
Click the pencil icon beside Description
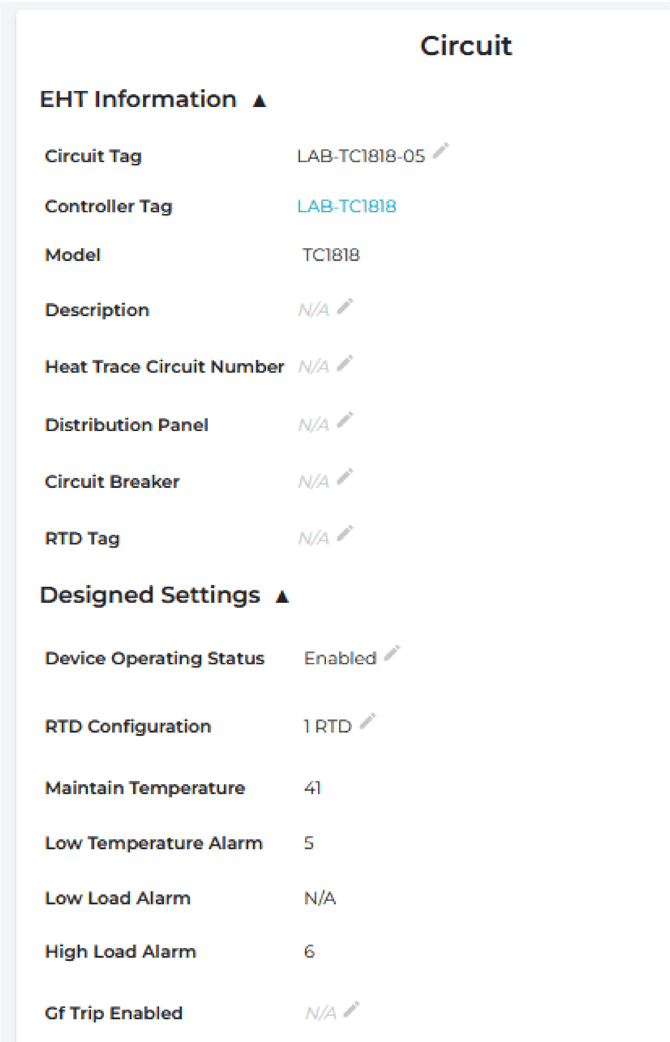(x=345, y=307)
